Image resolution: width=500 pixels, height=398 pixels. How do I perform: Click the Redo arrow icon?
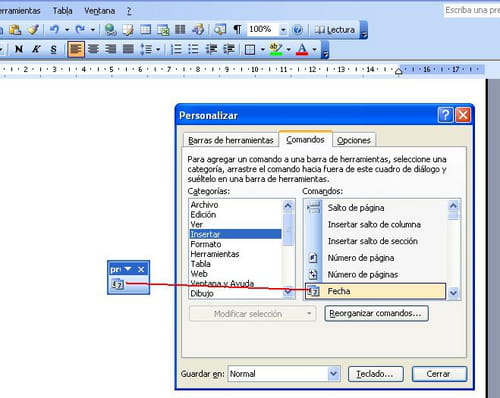(80, 30)
